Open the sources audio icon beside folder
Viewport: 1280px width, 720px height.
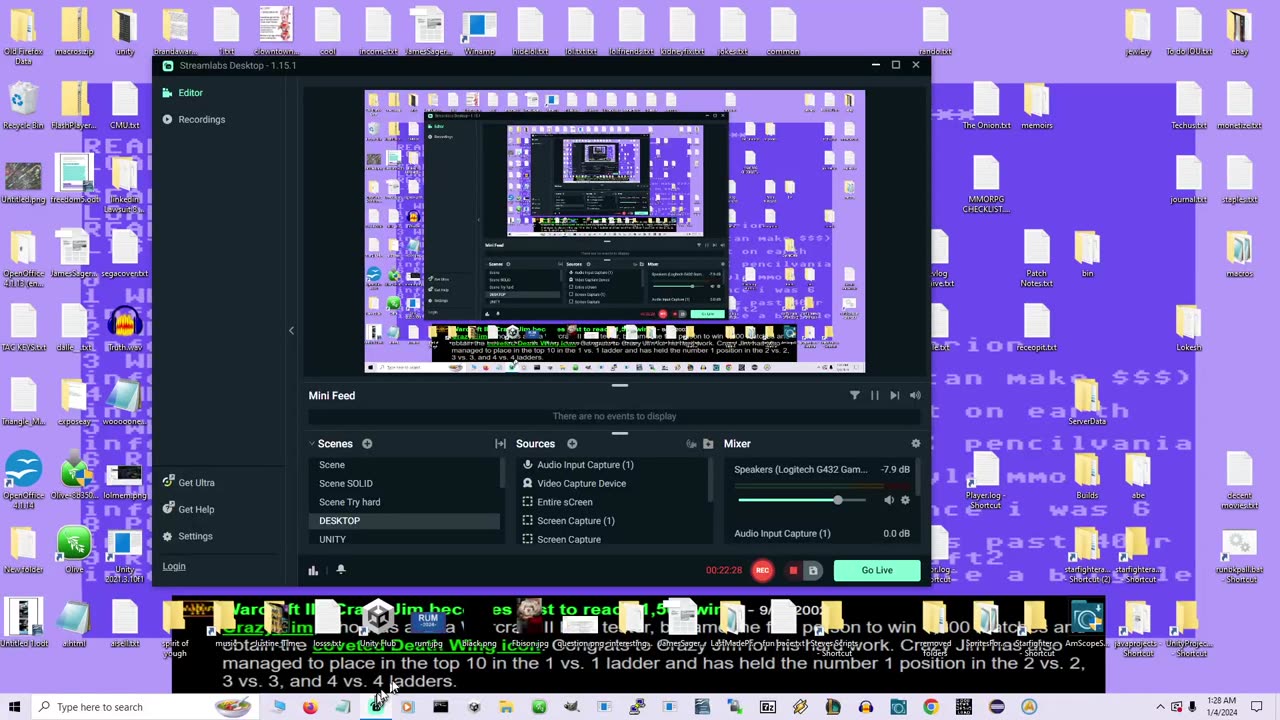pyautogui.click(x=691, y=444)
